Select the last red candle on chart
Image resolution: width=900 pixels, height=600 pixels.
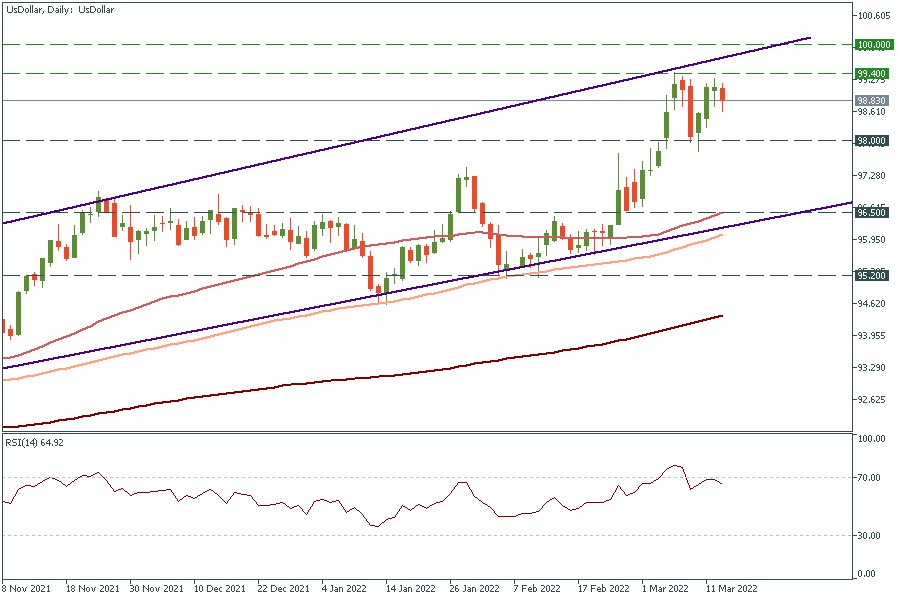pyautogui.click(x=722, y=96)
